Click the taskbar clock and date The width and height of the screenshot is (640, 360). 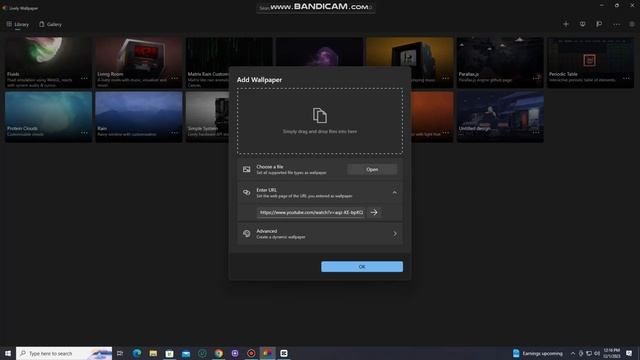[611, 353]
